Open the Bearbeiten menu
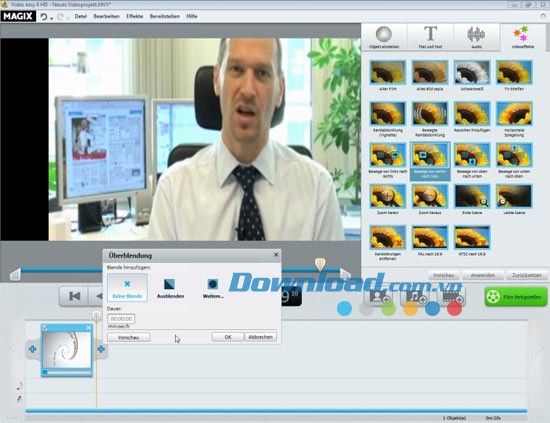Screen dimensions: 550x423 click(106, 16)
